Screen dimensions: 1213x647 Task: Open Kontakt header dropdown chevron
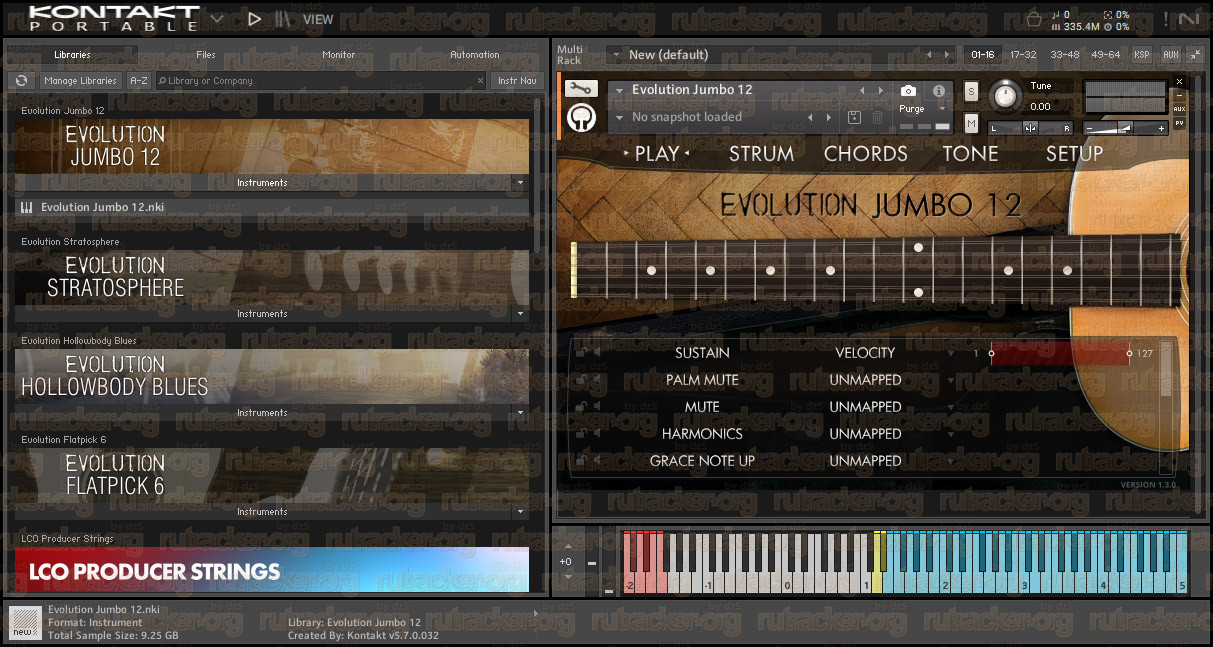pos(217,18)
